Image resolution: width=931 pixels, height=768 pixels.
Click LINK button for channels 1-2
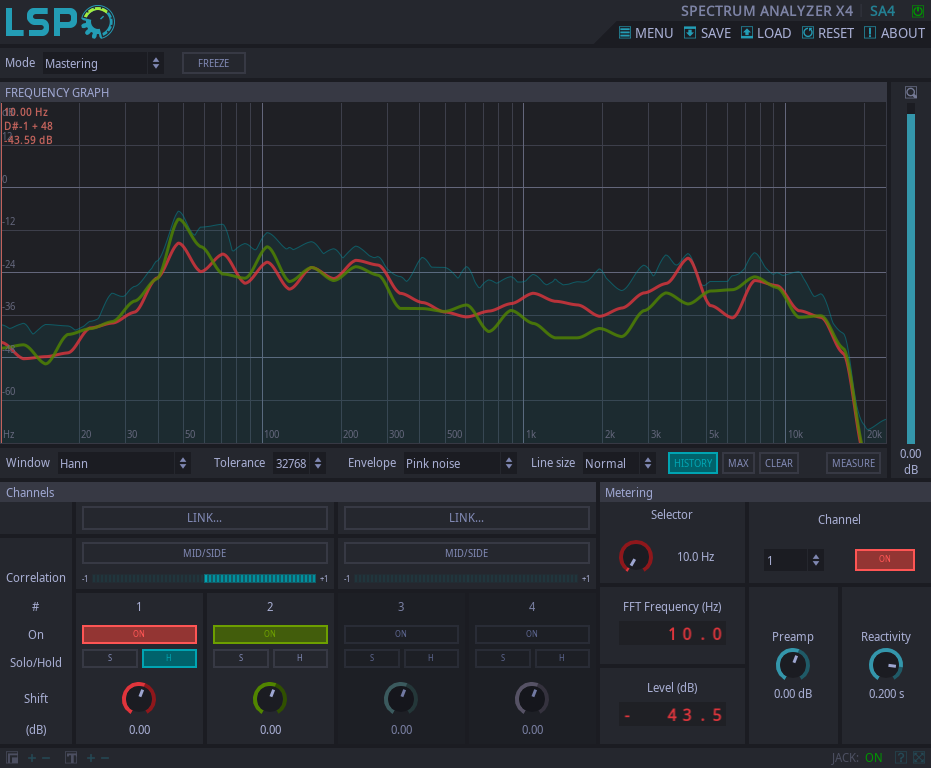tap(204, 518)
